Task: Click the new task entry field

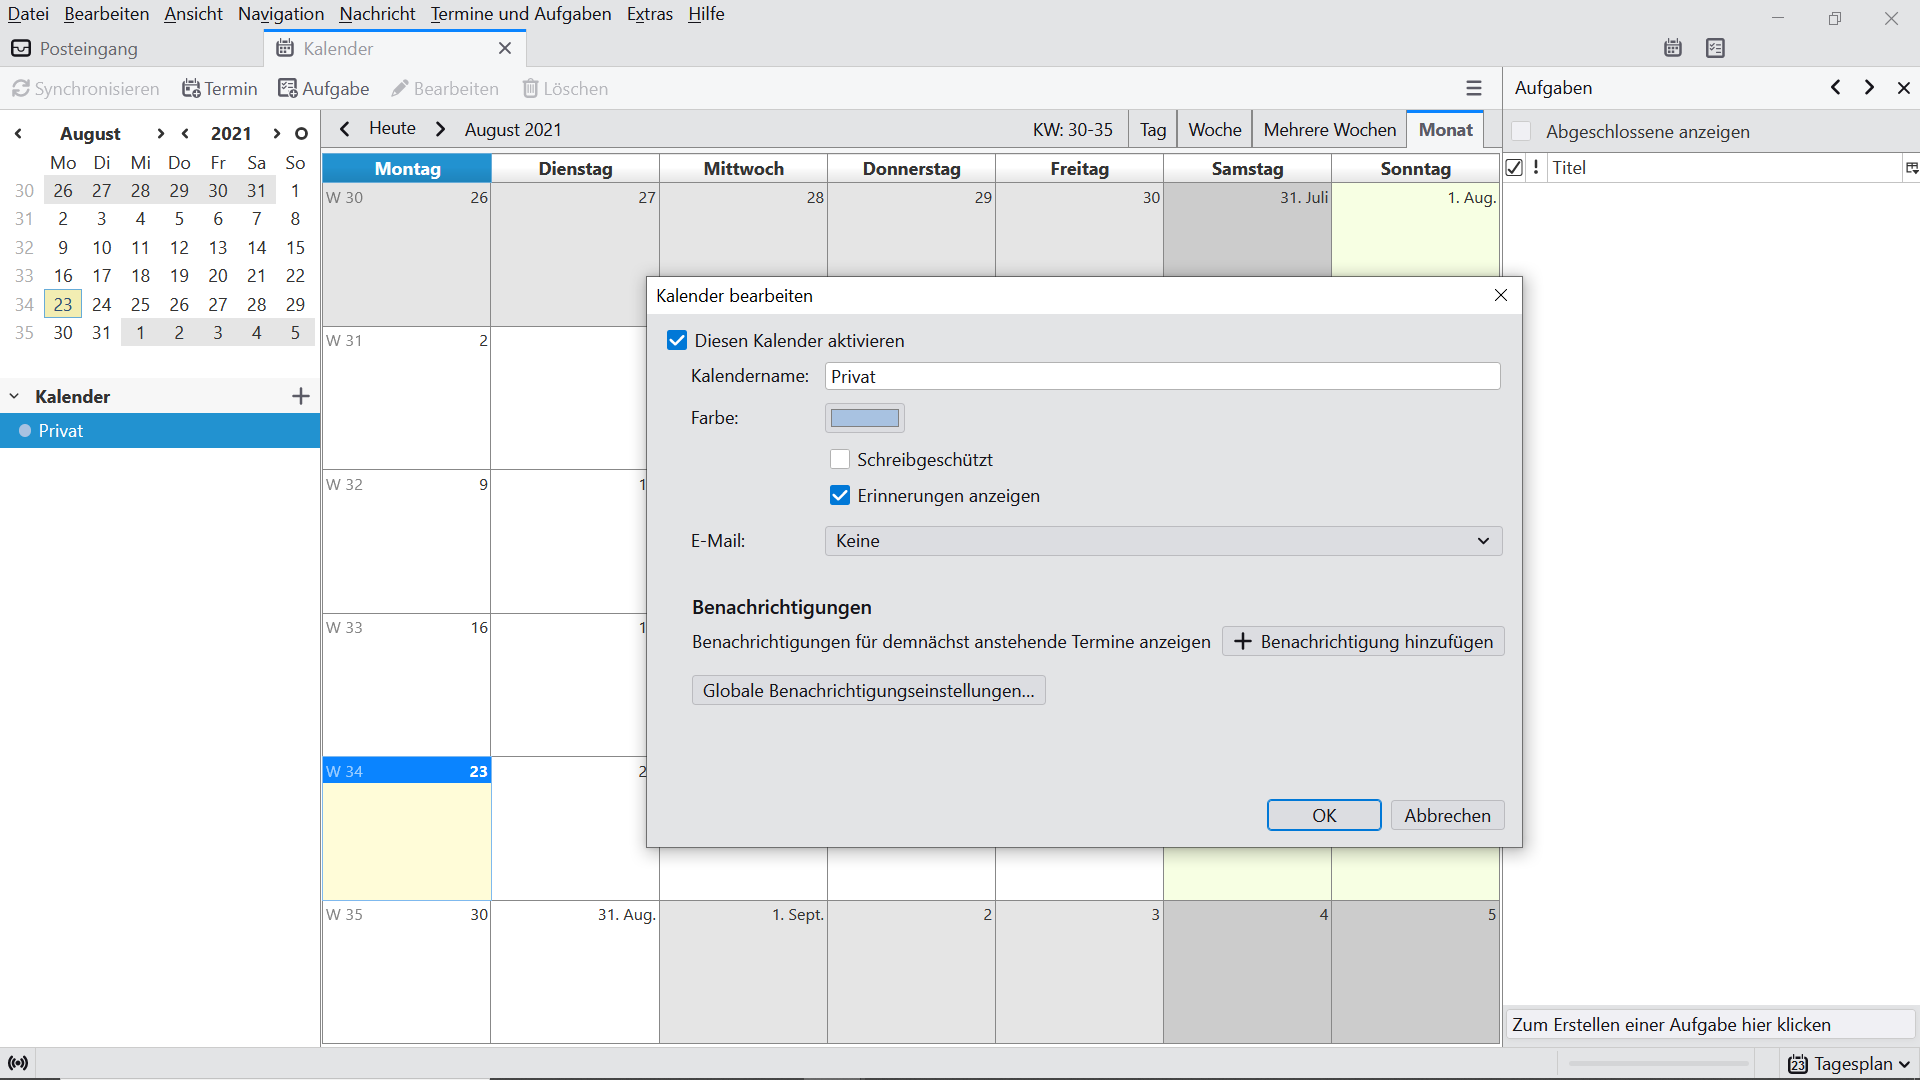Action: pyautogui.click(x=1710, y=1025)
